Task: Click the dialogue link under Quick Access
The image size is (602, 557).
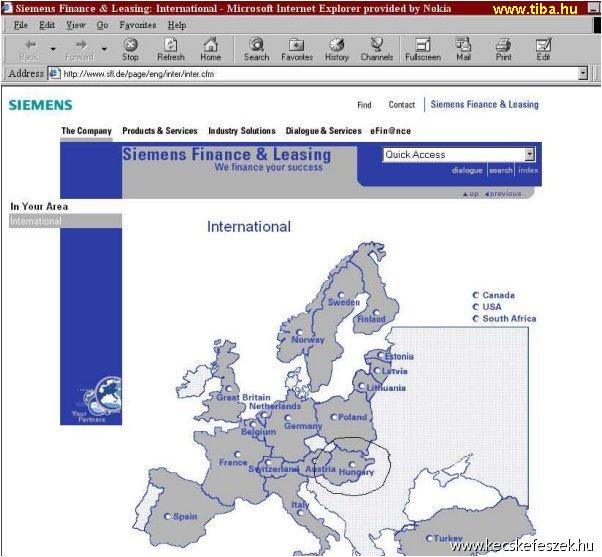Action: pos(467,170)
